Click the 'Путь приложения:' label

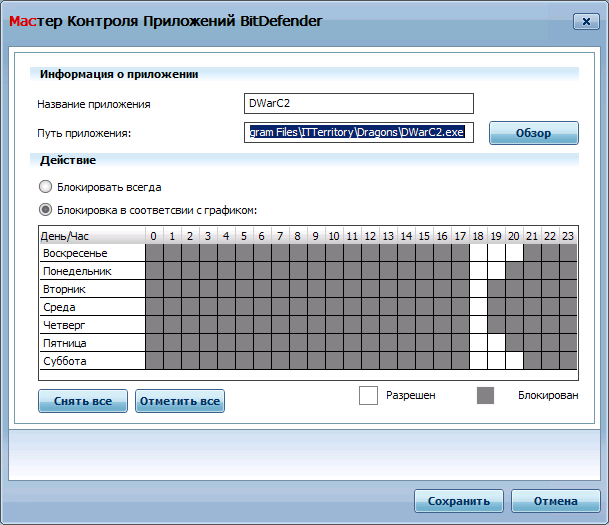(84, 133)
